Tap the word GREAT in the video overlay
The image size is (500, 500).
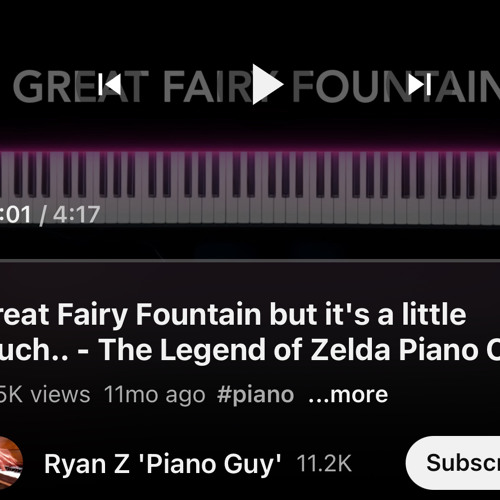pos(81,86)
